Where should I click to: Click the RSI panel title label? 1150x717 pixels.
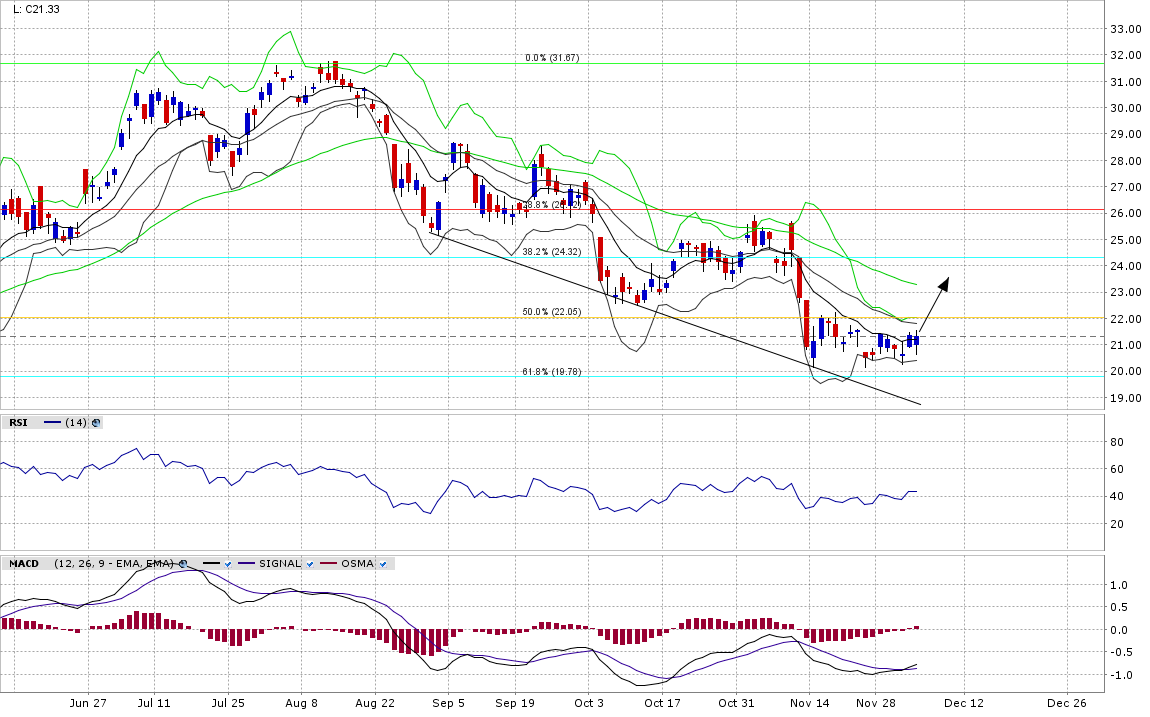pyautogui.click(x=18, y=423)
